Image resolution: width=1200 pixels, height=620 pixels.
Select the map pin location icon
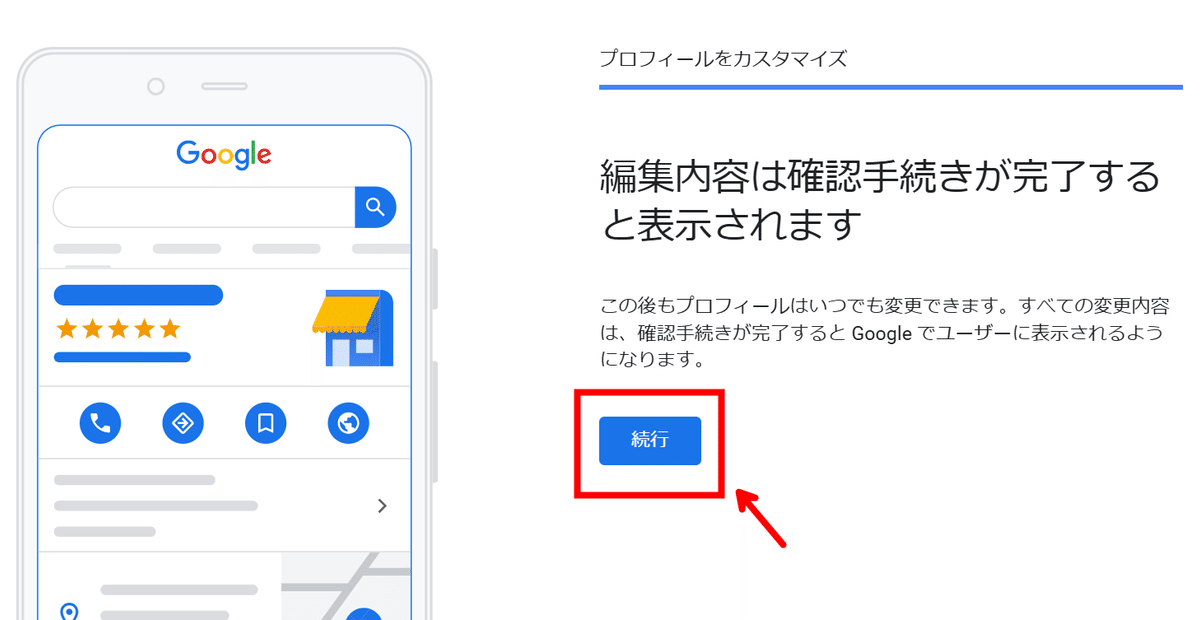point(69,611)
